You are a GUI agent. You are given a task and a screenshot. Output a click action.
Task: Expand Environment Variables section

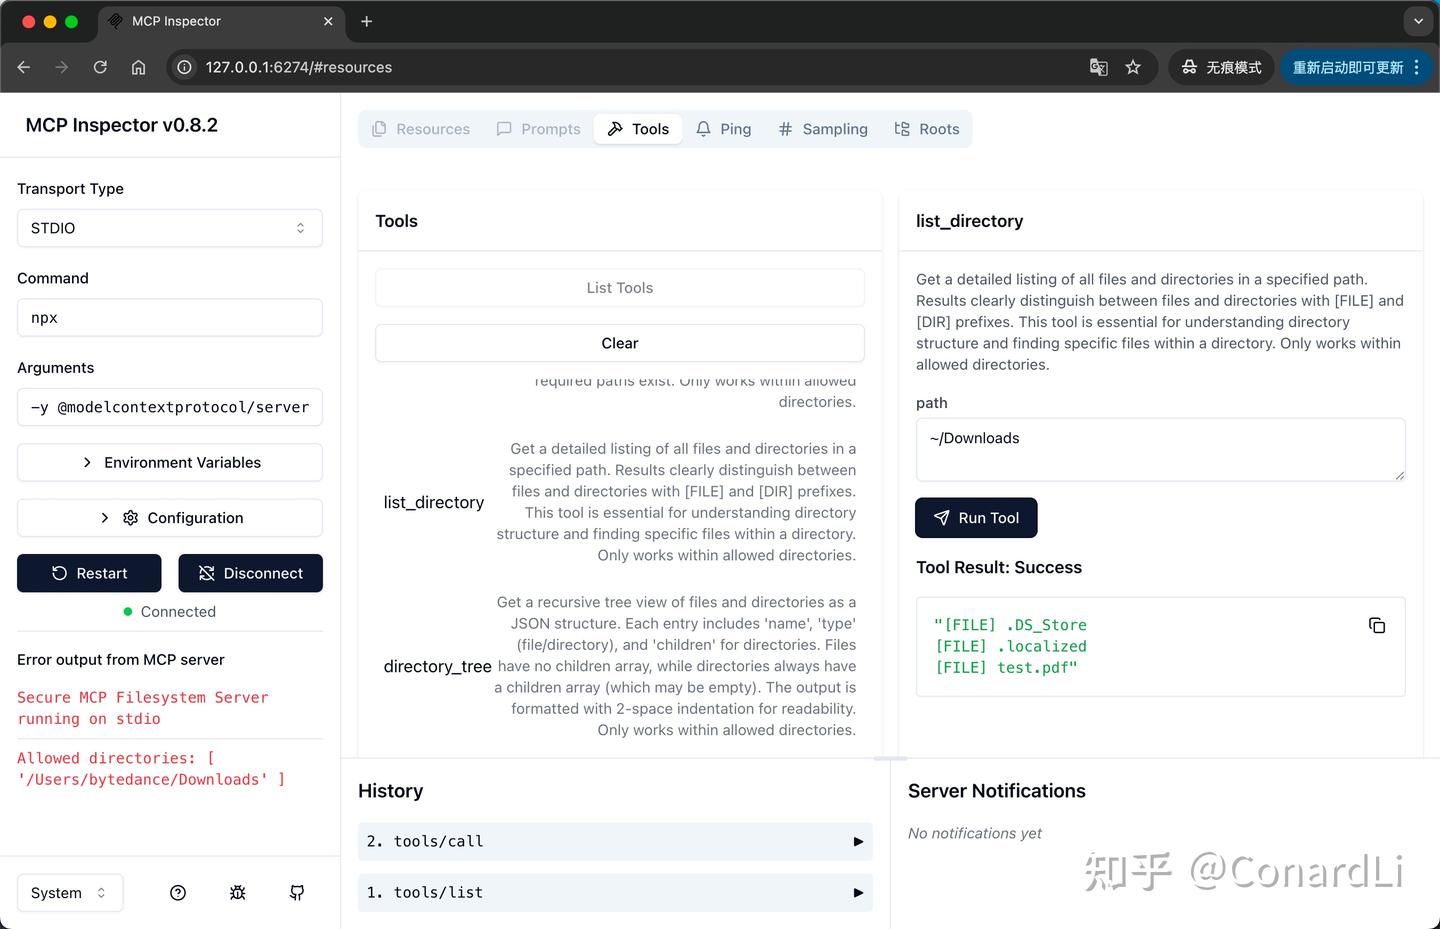point(170,462)
